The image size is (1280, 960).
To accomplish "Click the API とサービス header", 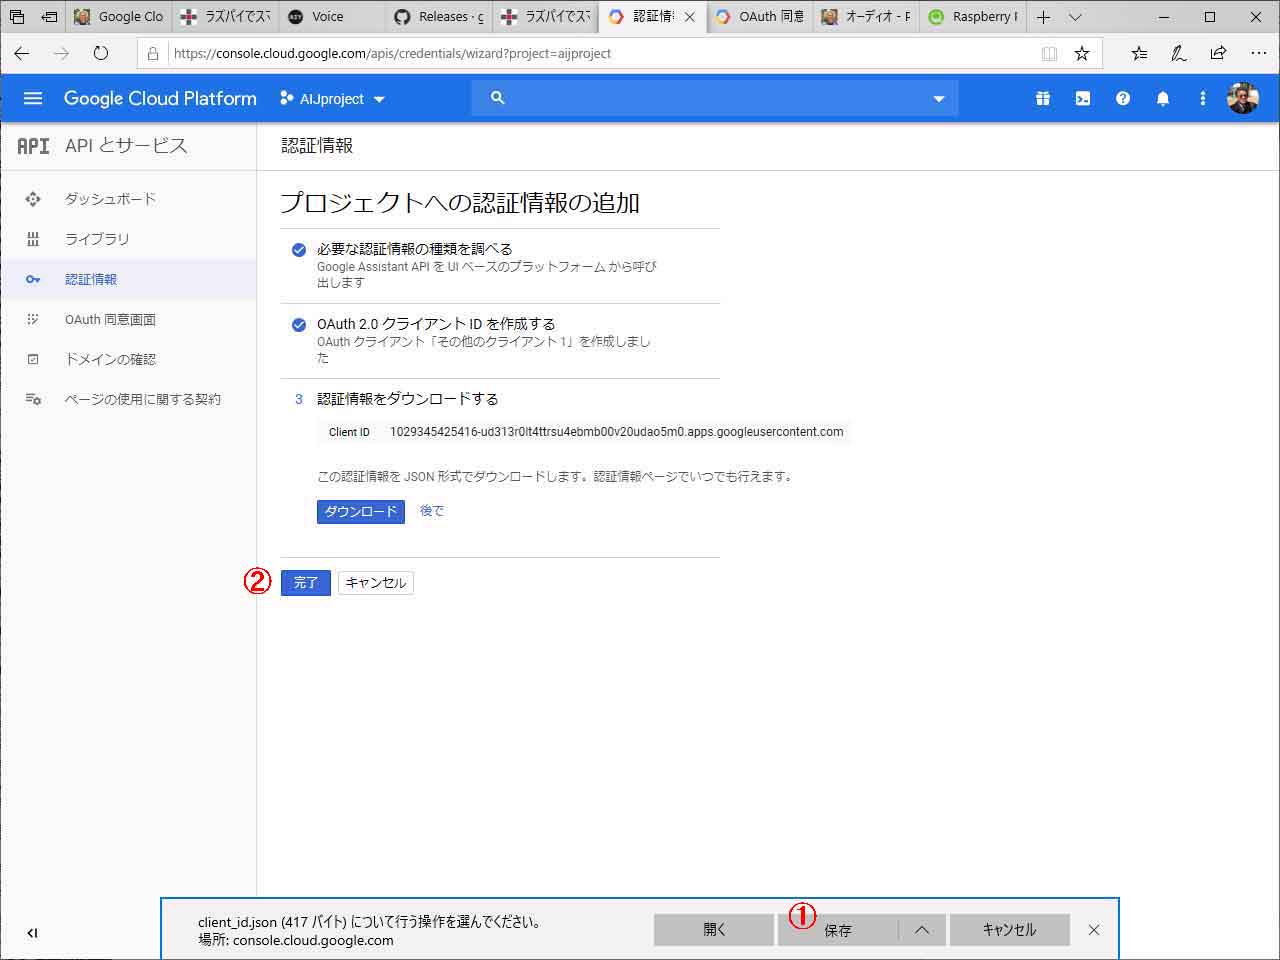I will [126, 146].
